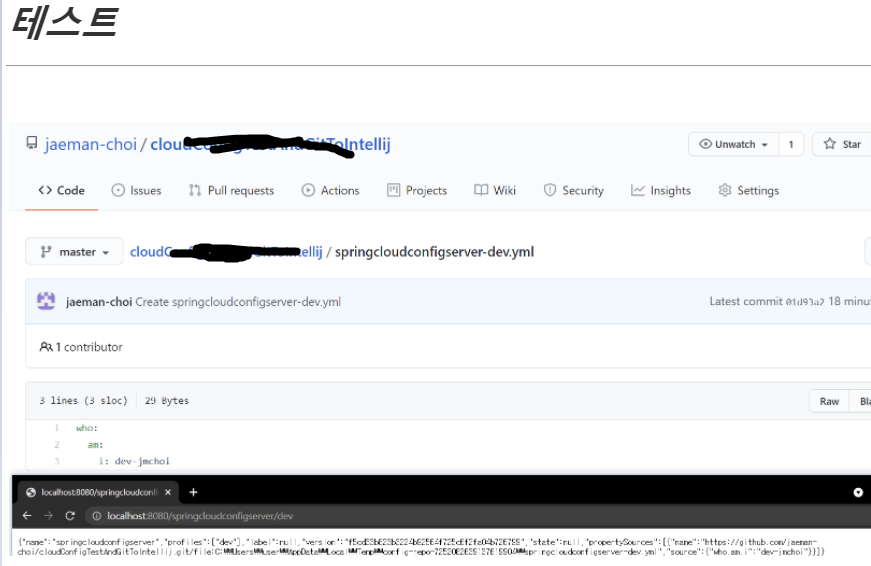This screenshot has width=871, height=566.
Task: Click the 'who:' code line
Action: (x=87, y=428)
